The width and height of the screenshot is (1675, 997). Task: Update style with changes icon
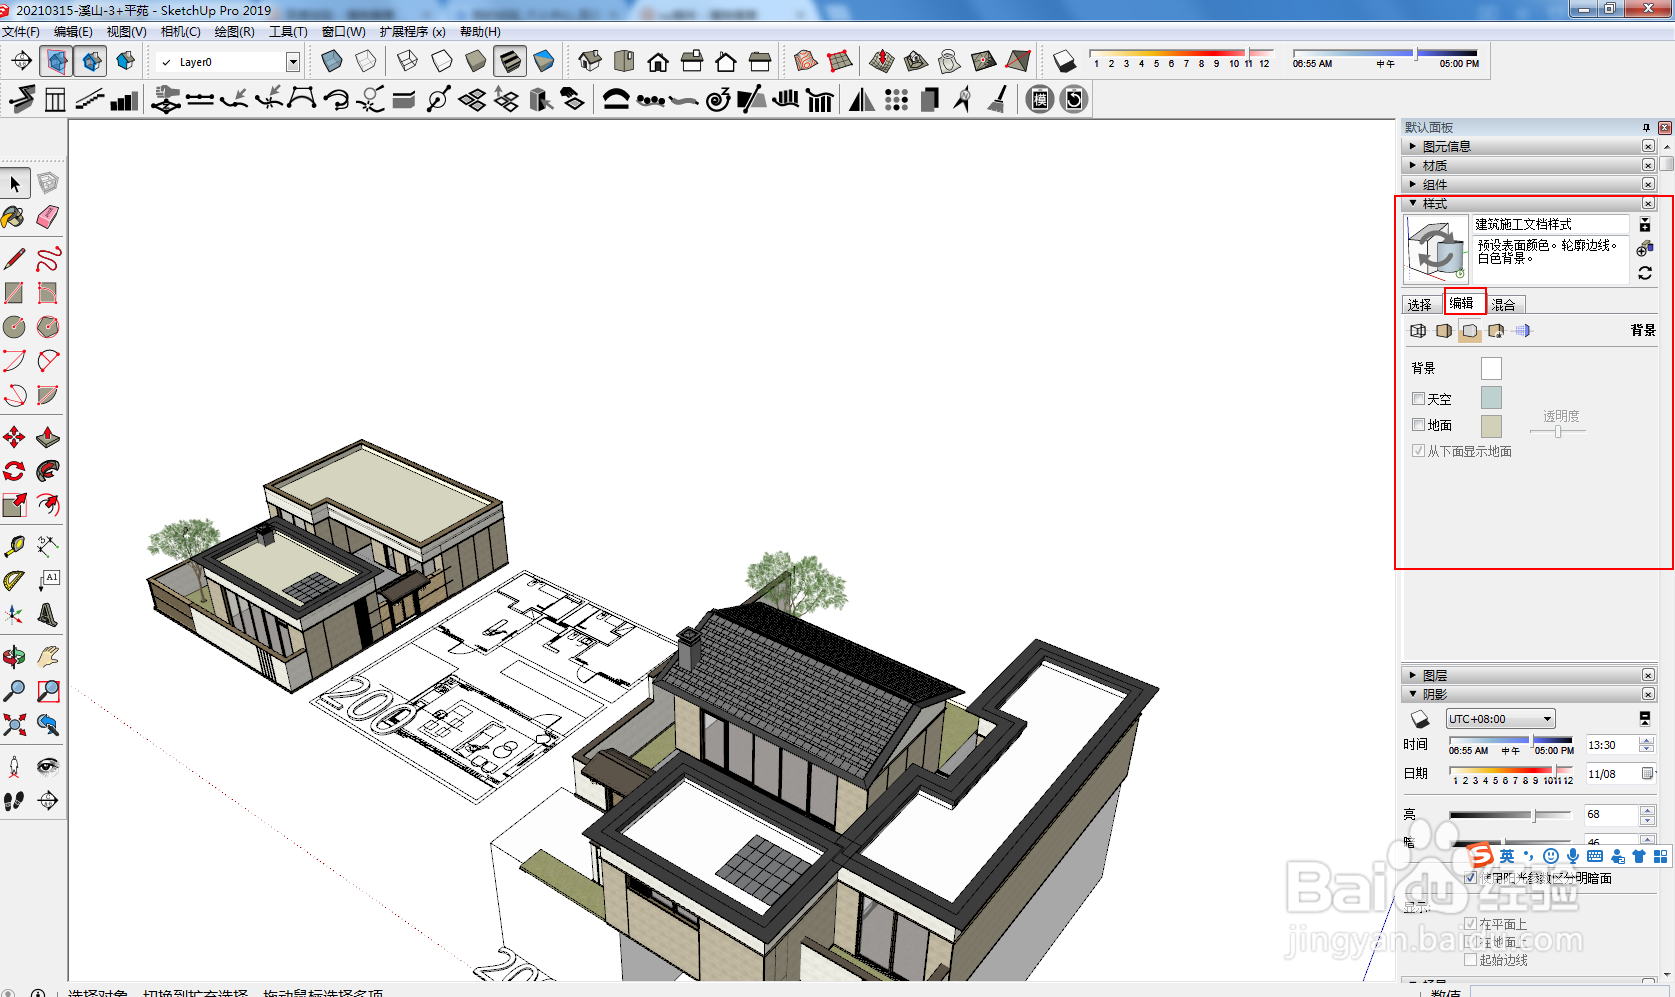[1645, 273]
